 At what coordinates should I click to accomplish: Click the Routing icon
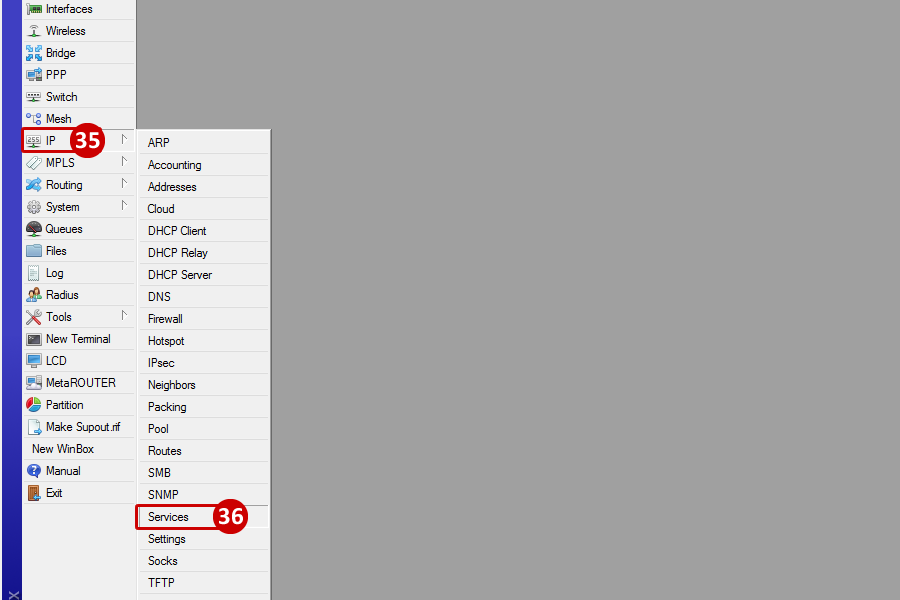coord(34,185)
